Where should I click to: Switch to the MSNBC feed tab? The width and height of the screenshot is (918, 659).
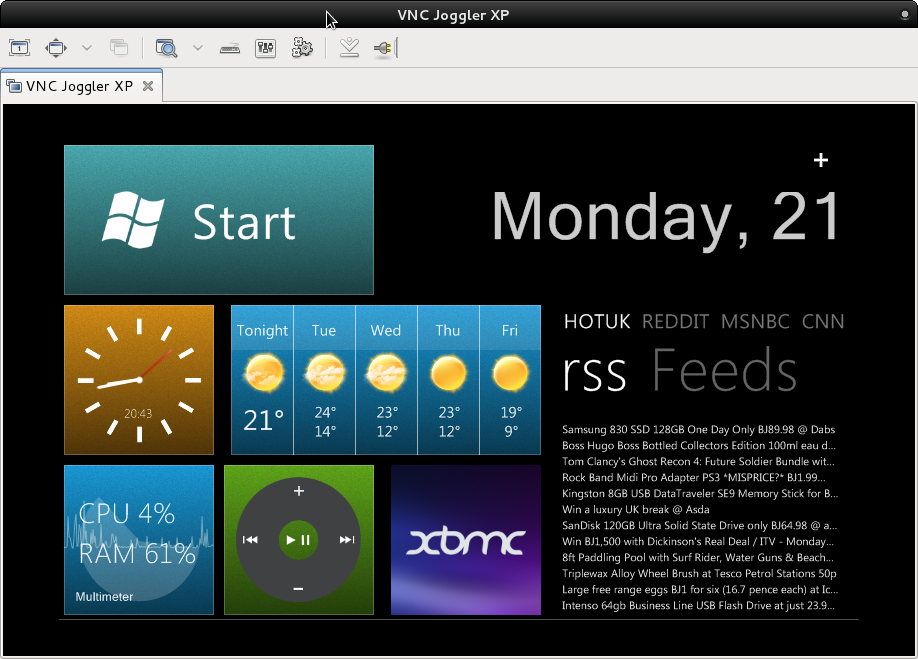click(x=755, y=321)
